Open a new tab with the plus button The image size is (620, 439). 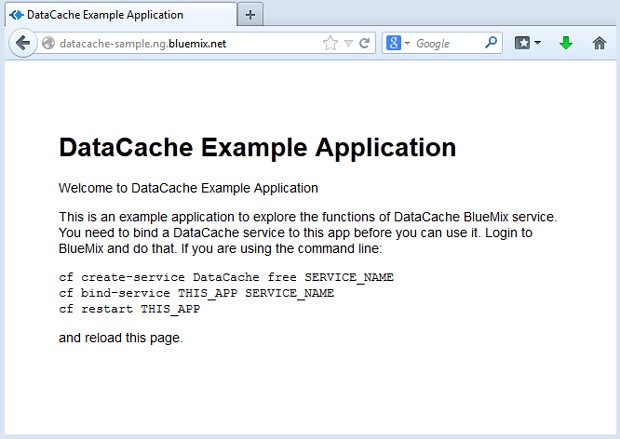click(250, 15)
